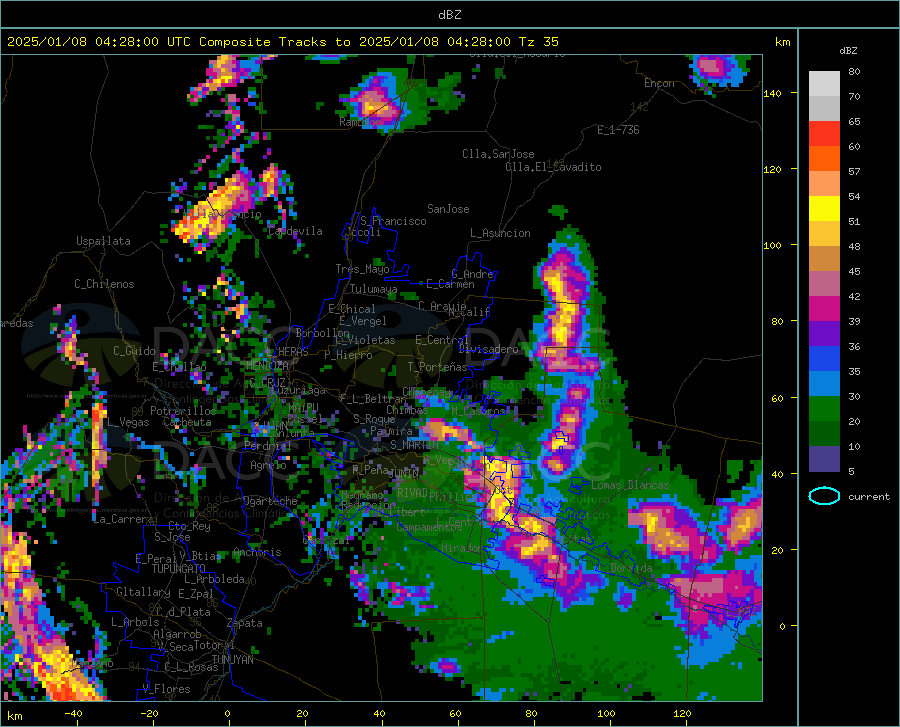Viewport: 900px width, 727px height.
Task: Click the Zapata label
Action: (245, 623)
